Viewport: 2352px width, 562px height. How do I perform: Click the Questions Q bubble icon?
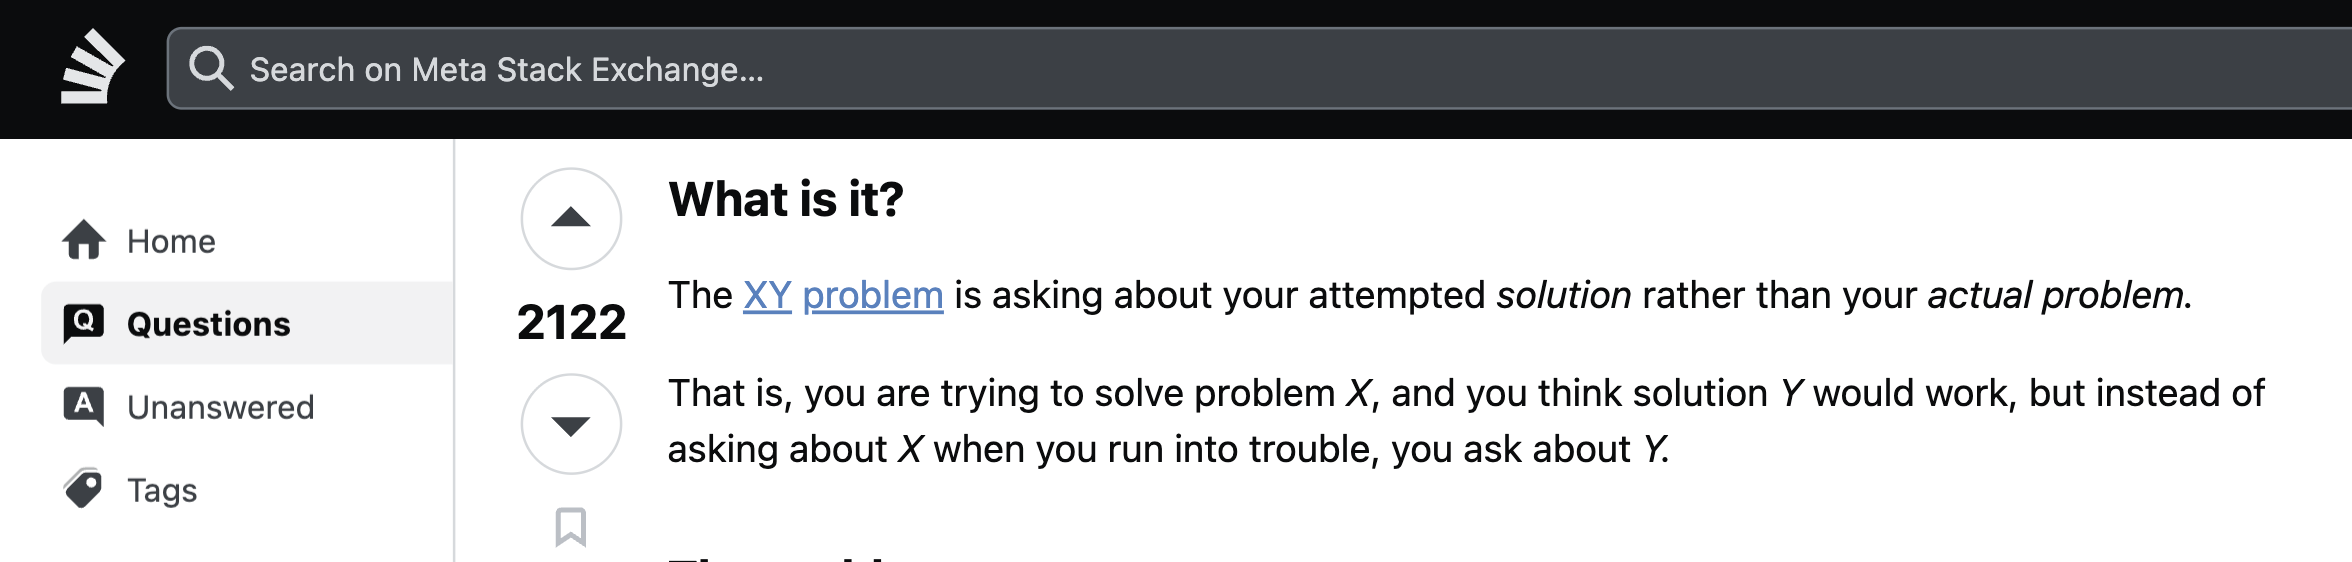[x=84, y=323]
